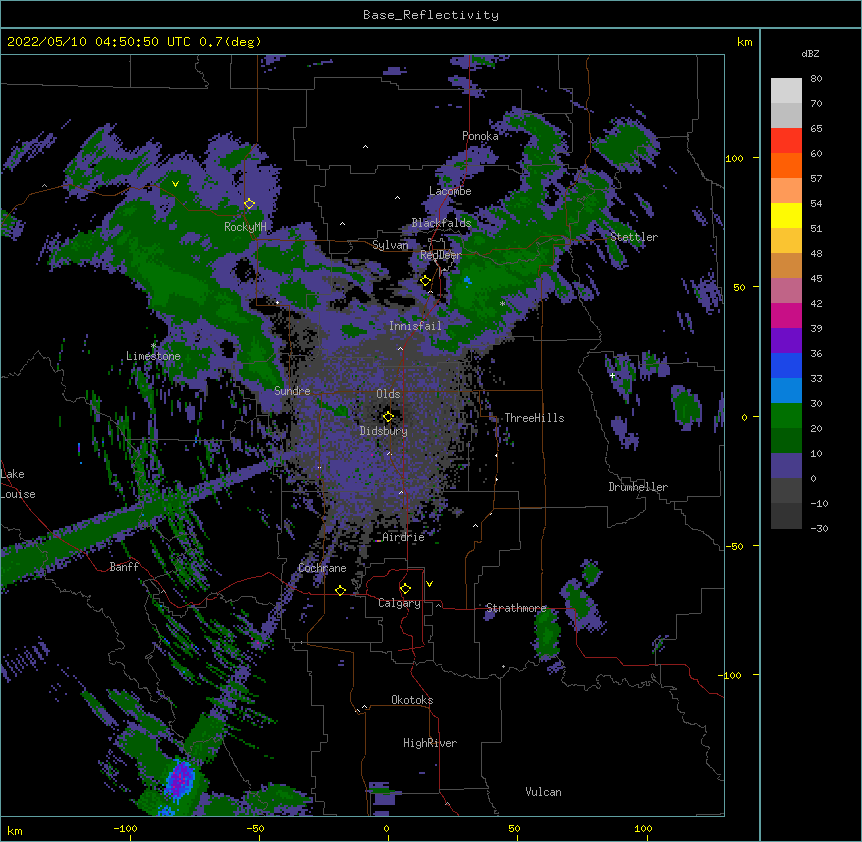This screenshot has width=862, height=842.
Task: Pick the red 65 dBZ legend color
Action: 786,141
